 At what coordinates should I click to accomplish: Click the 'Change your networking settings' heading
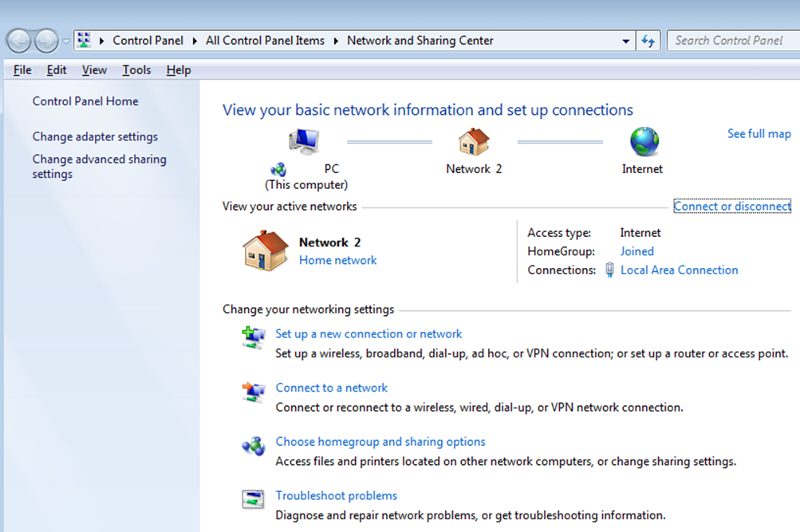click(x=308, y=309)
